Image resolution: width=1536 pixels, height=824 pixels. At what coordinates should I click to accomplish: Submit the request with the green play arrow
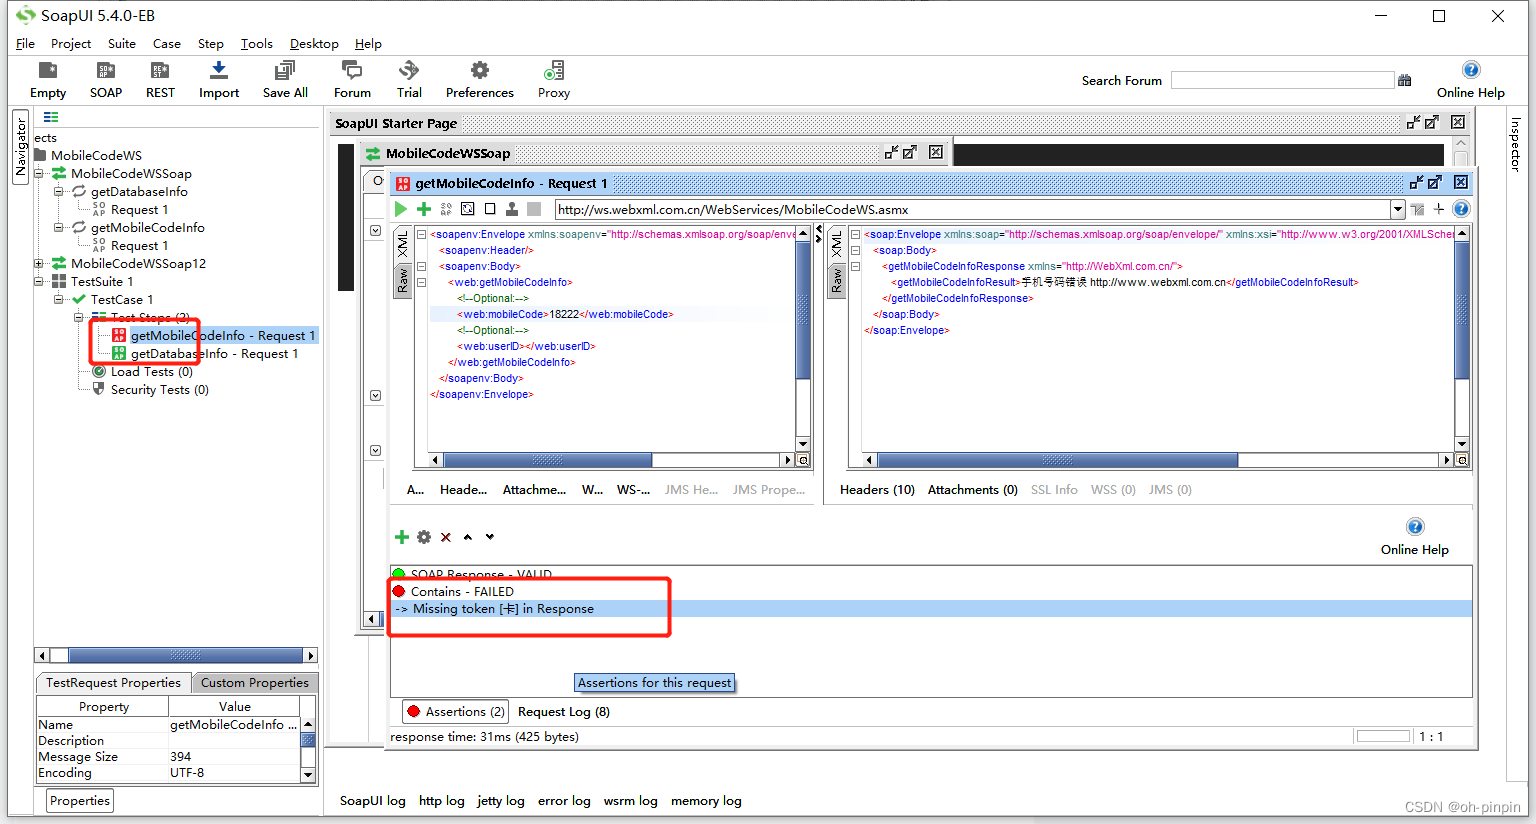coord(399,208)
